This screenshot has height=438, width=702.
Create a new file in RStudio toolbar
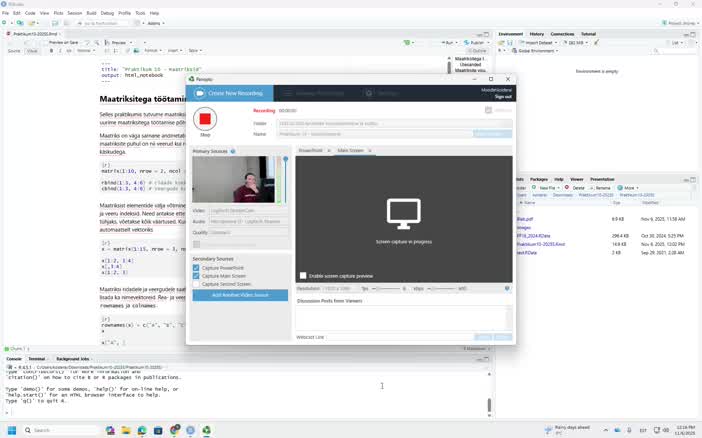pos(4,23)
